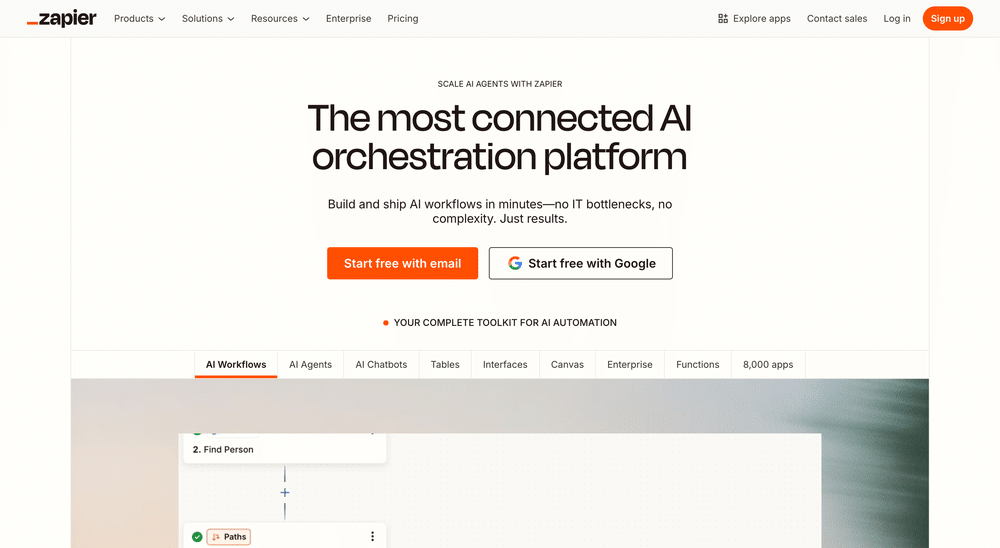The image size is (1000, 548).
Task: Select the Enterprise tab below toolkit heading
Action: point(629,364)
